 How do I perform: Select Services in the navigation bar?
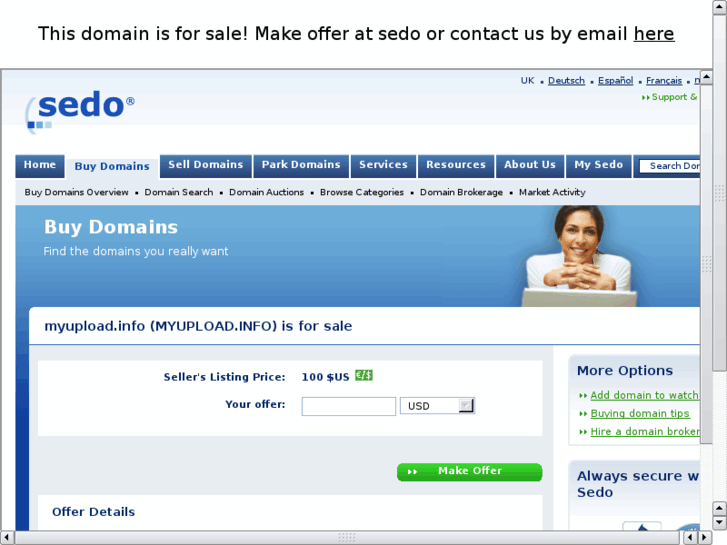click(x=383, y=166)
